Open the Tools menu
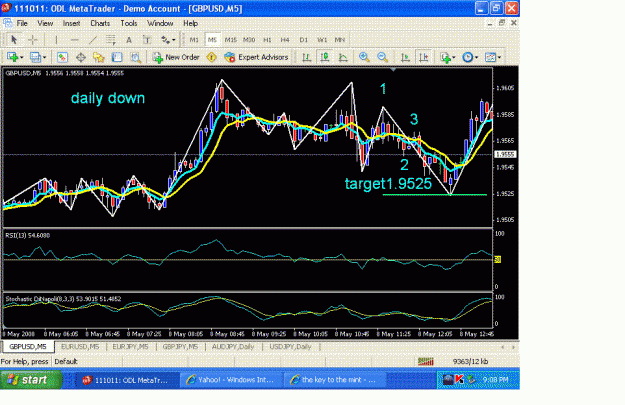The image size is (625, 405). pos(129,23)
